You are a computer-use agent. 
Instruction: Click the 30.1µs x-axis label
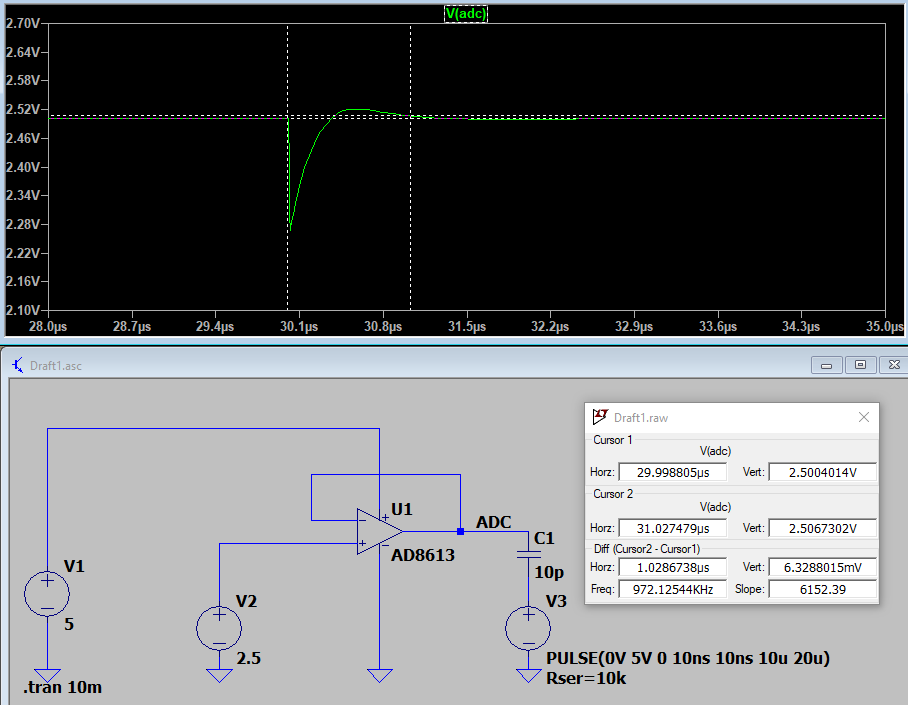[x=299, y=326]
